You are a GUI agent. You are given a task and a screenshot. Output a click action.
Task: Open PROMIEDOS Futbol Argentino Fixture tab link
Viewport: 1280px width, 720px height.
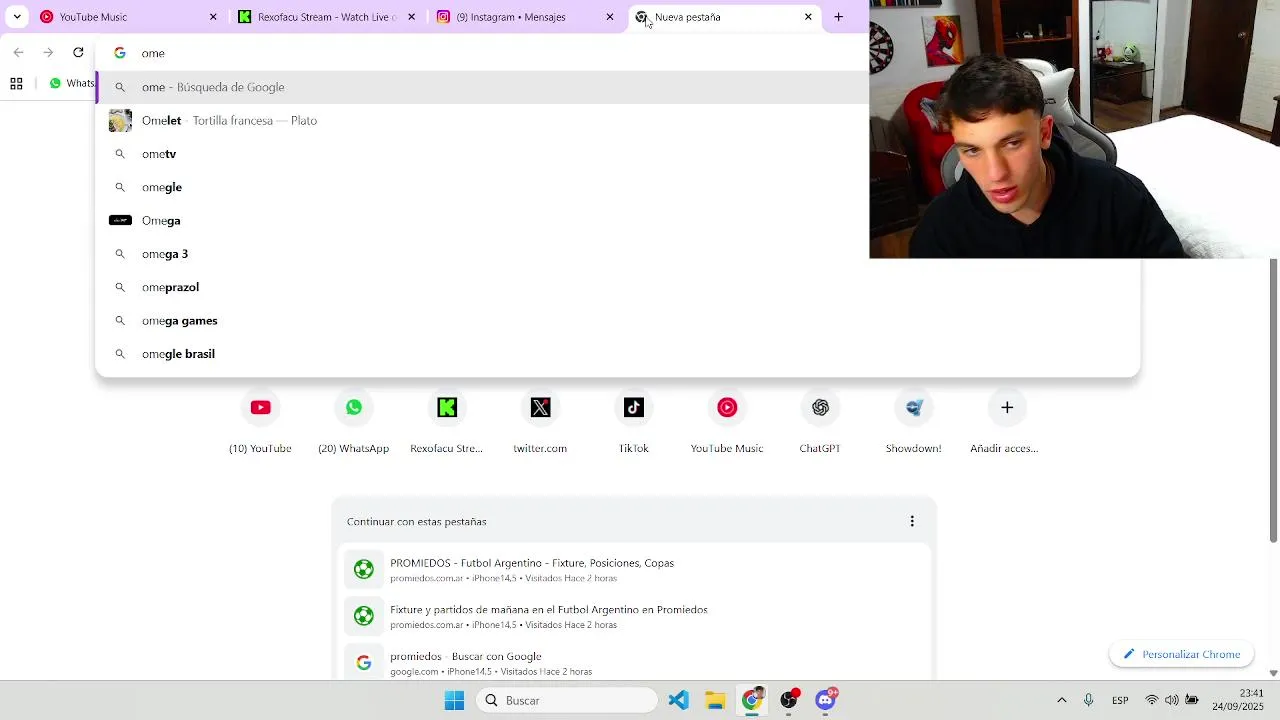[x=633, y=570]
